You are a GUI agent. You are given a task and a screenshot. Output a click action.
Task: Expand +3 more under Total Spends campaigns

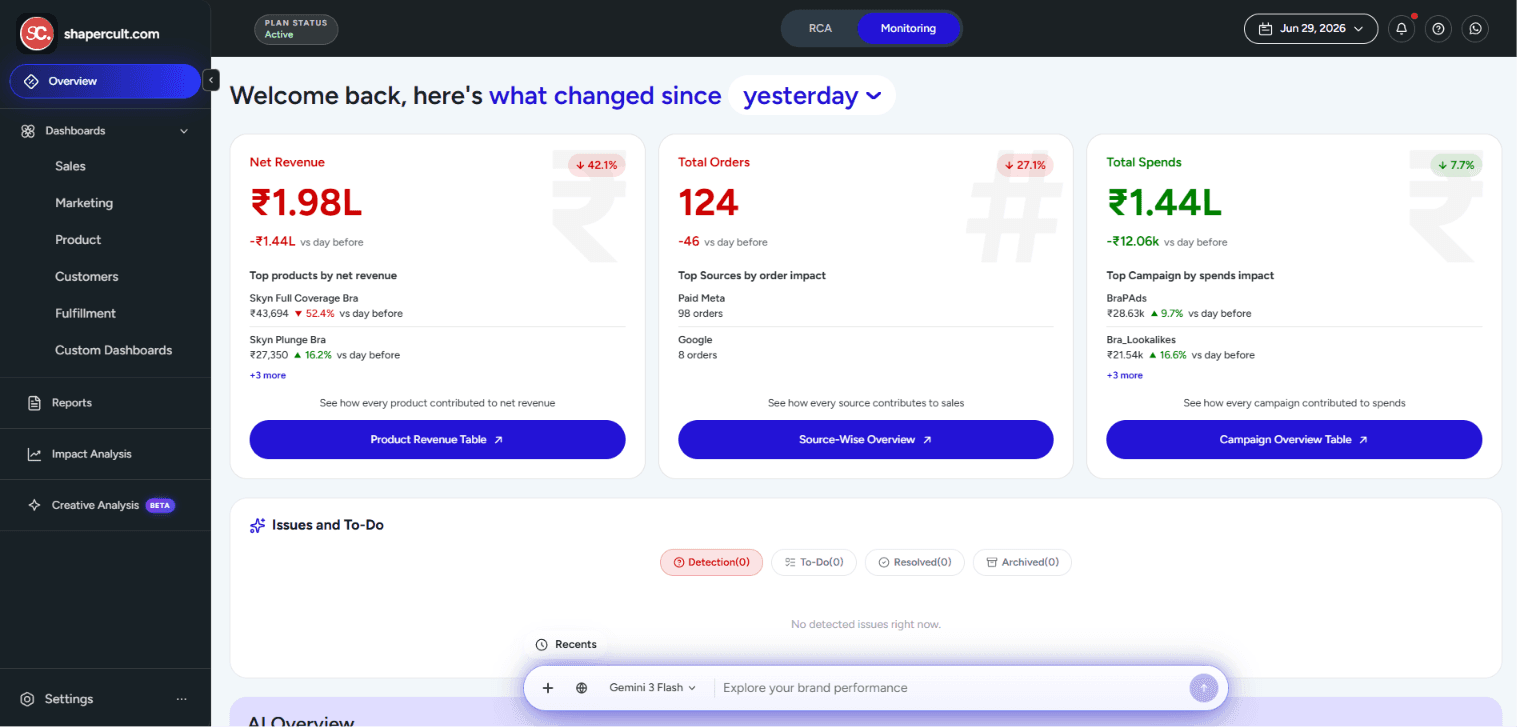point(1124,375)
